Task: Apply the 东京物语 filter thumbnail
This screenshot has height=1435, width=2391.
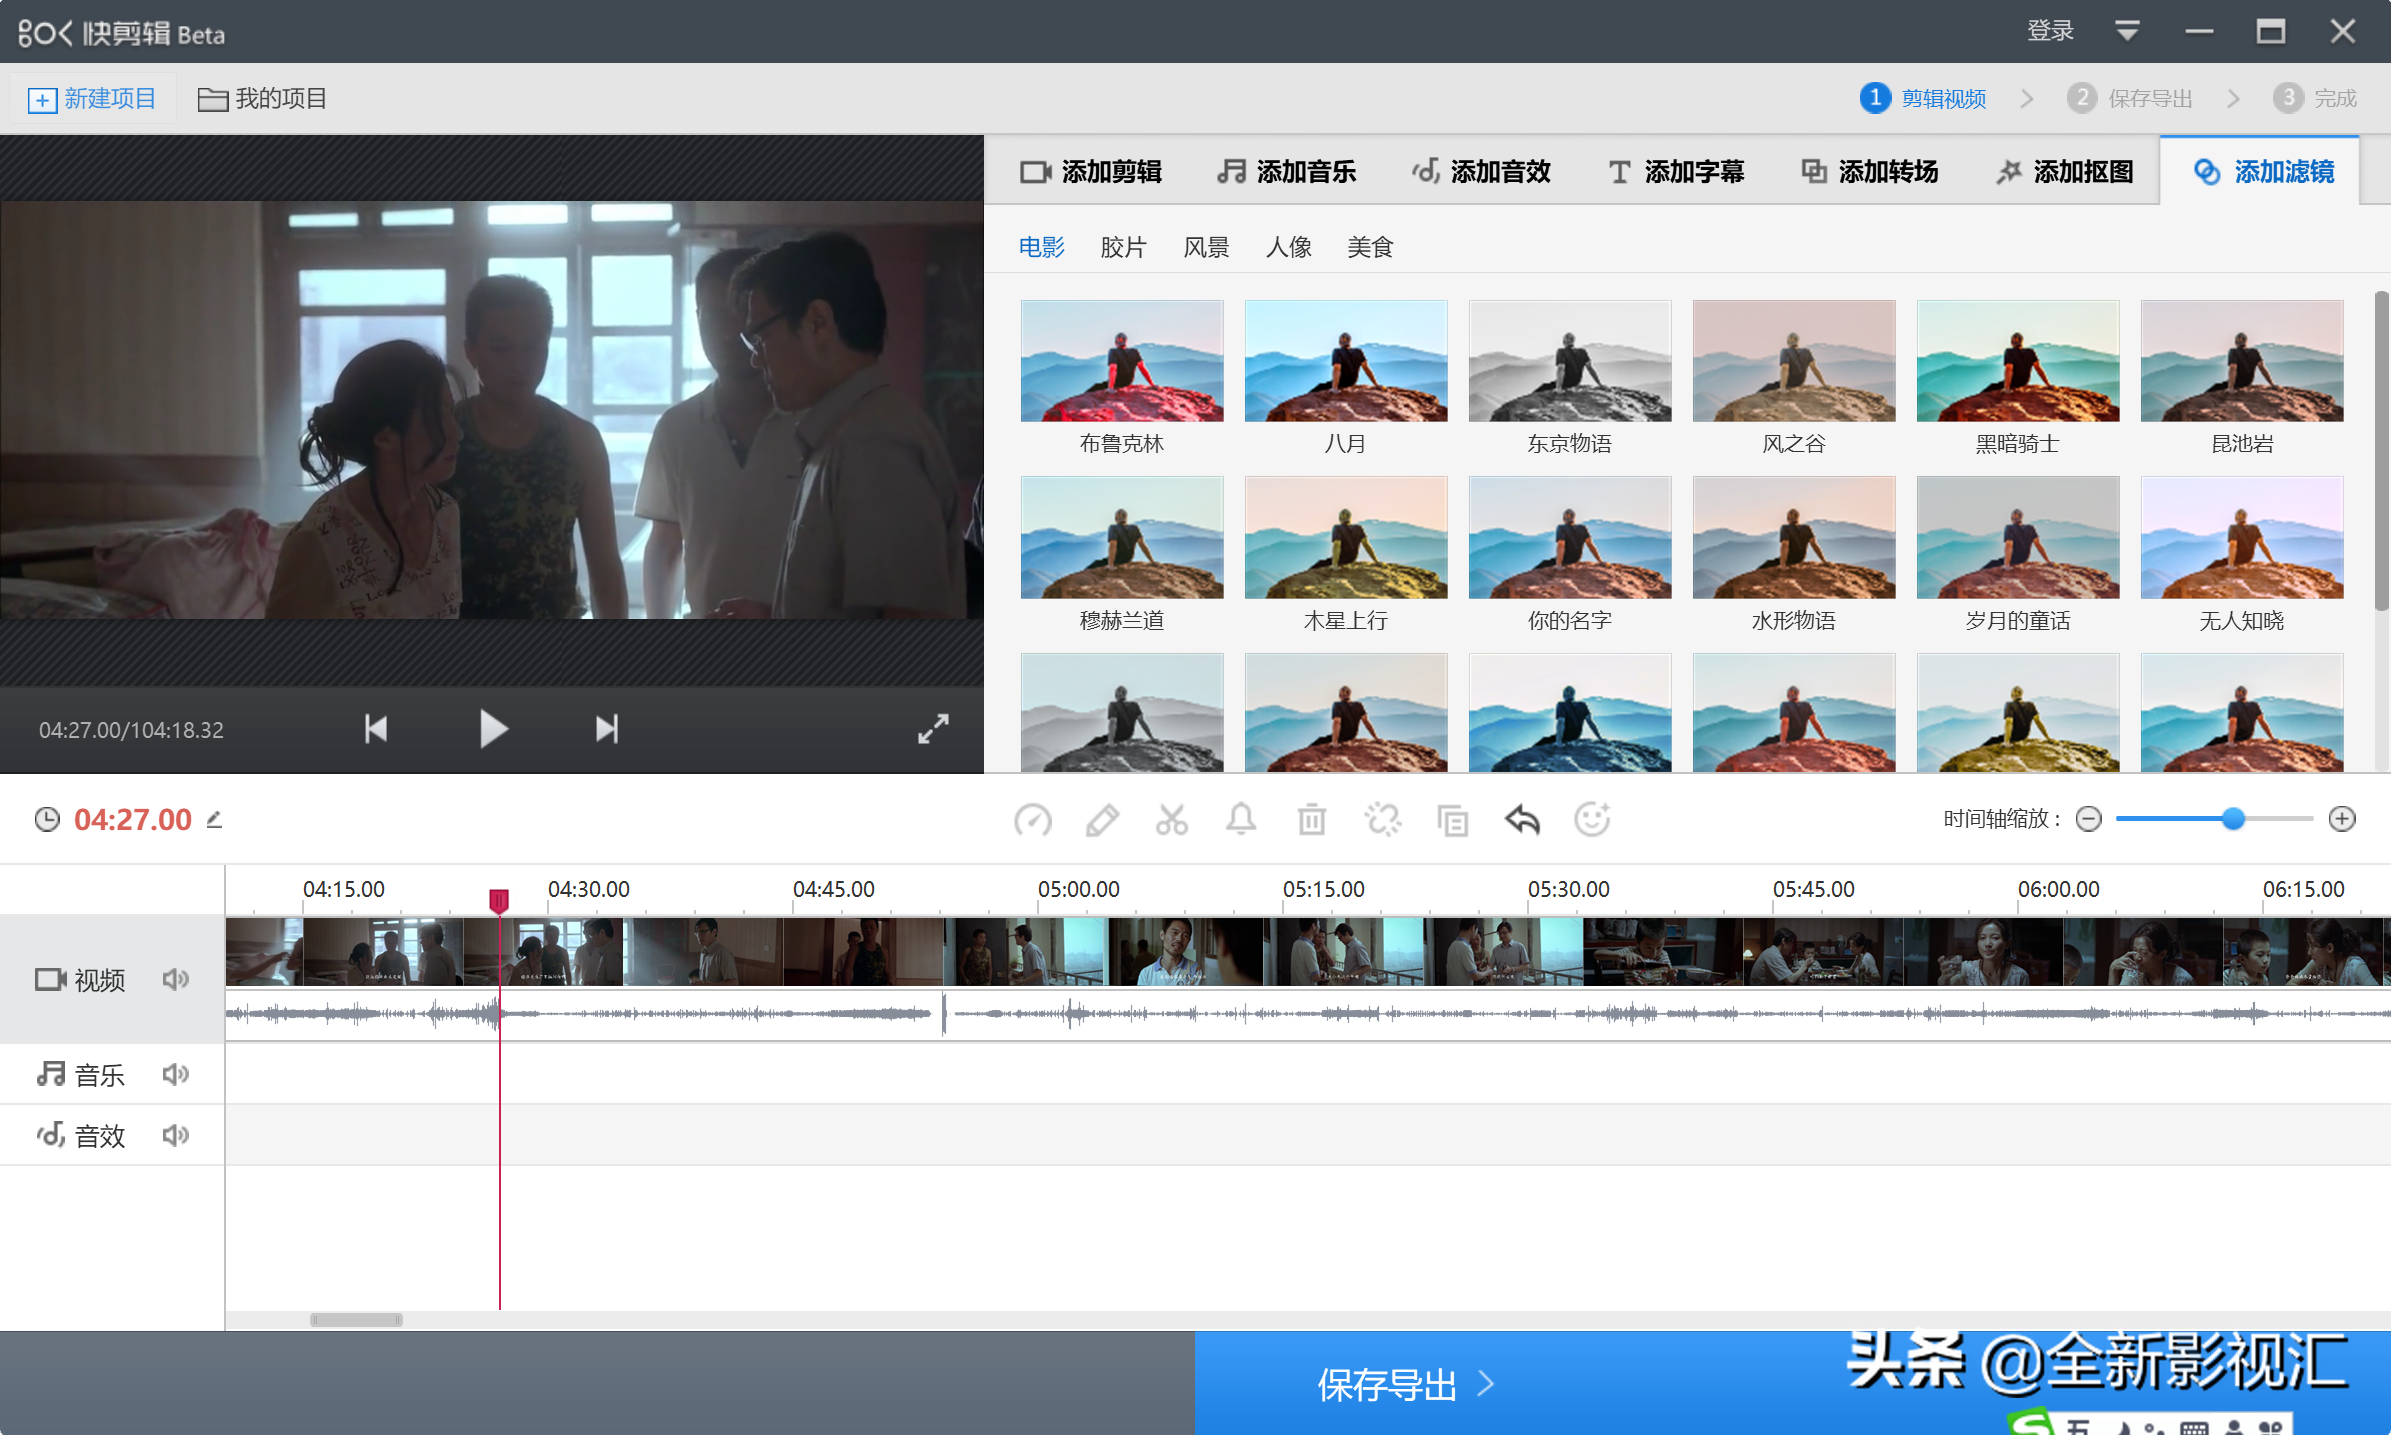Action: click(1569, 362)
